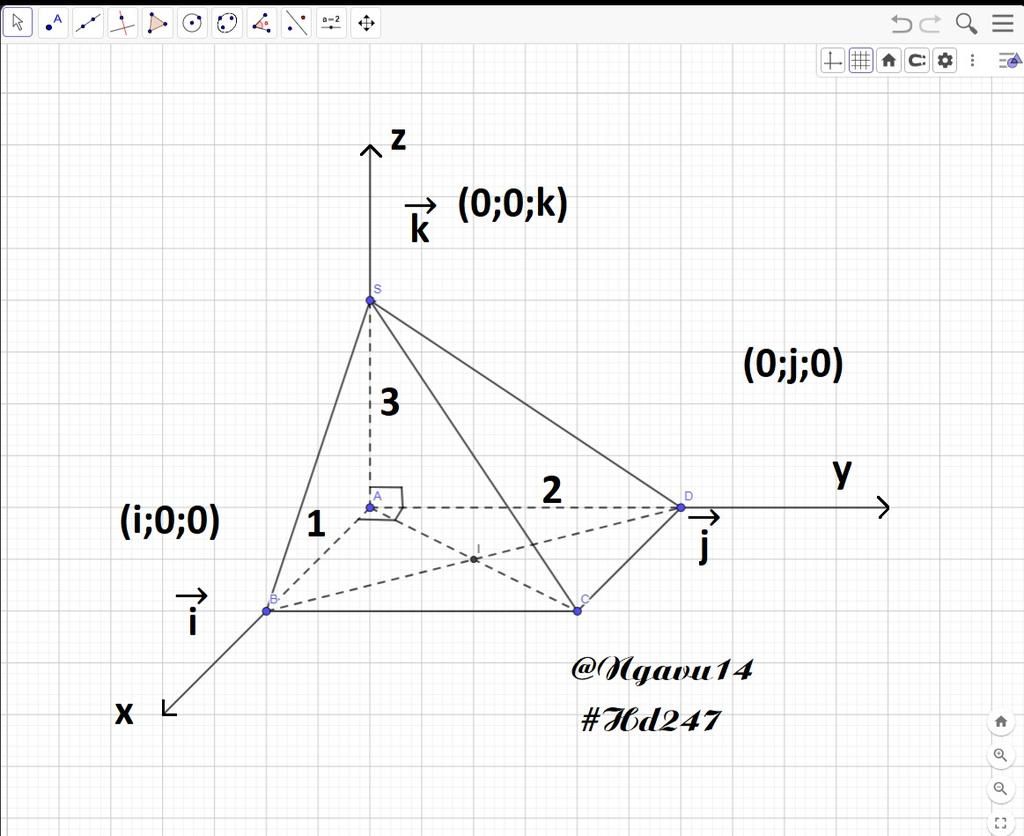Zoom in on the graphics view

pyautogui.click(x=1000, y=755)
